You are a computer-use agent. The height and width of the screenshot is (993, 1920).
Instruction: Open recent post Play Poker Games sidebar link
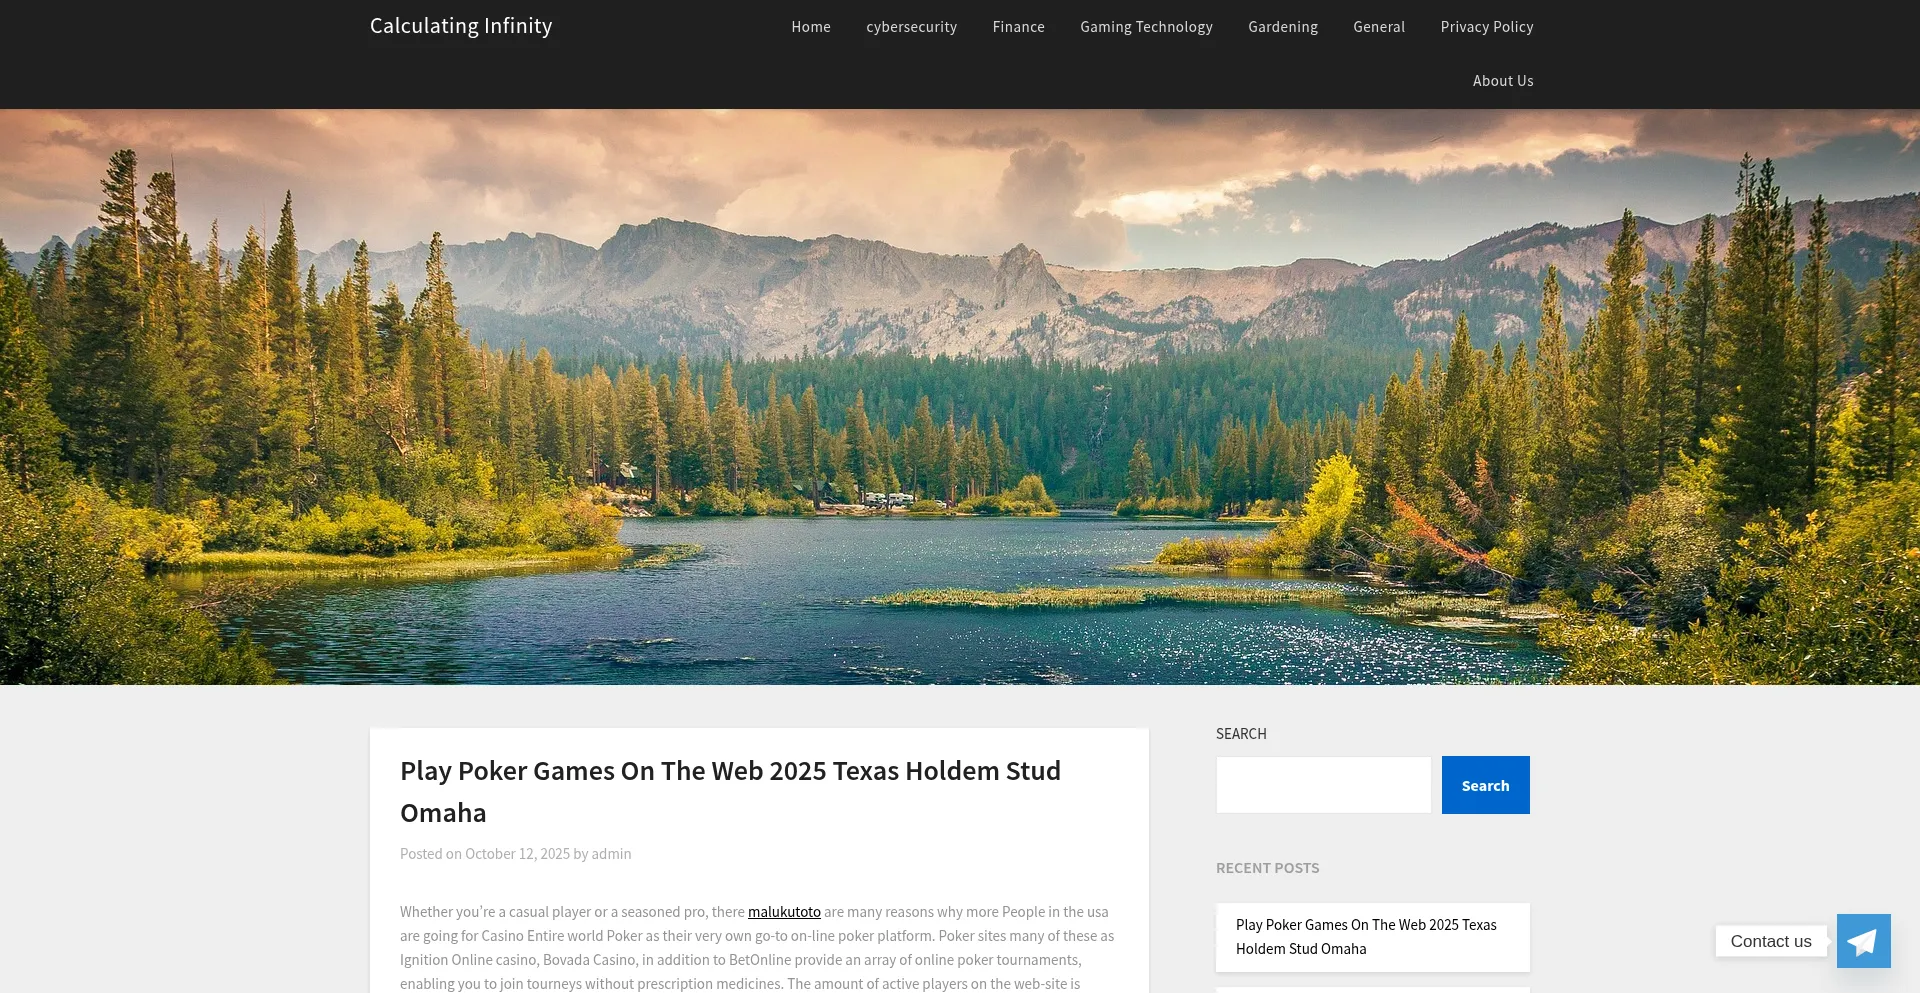point(1366,937)
